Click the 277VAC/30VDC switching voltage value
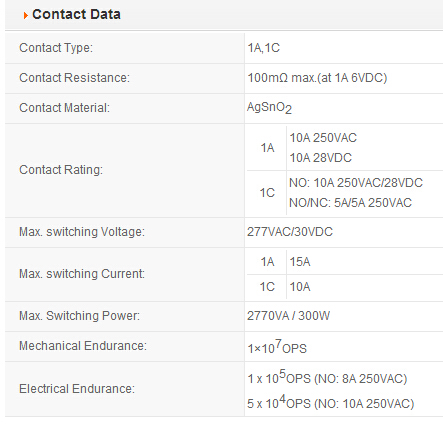Viewport: 443px width, 425px height. point(290,232)
